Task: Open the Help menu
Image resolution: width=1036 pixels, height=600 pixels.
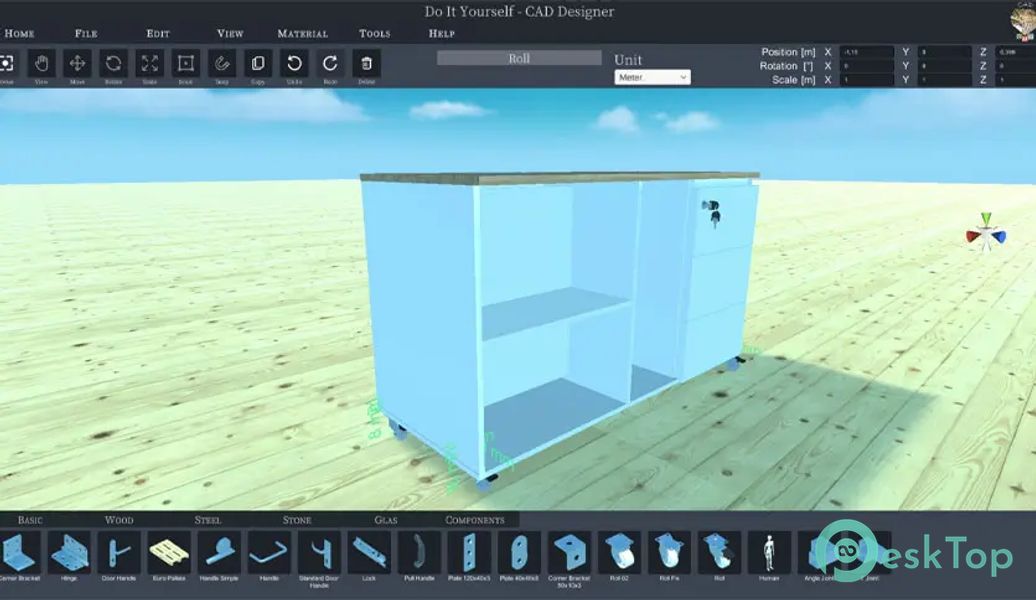Action: (441, 33)
